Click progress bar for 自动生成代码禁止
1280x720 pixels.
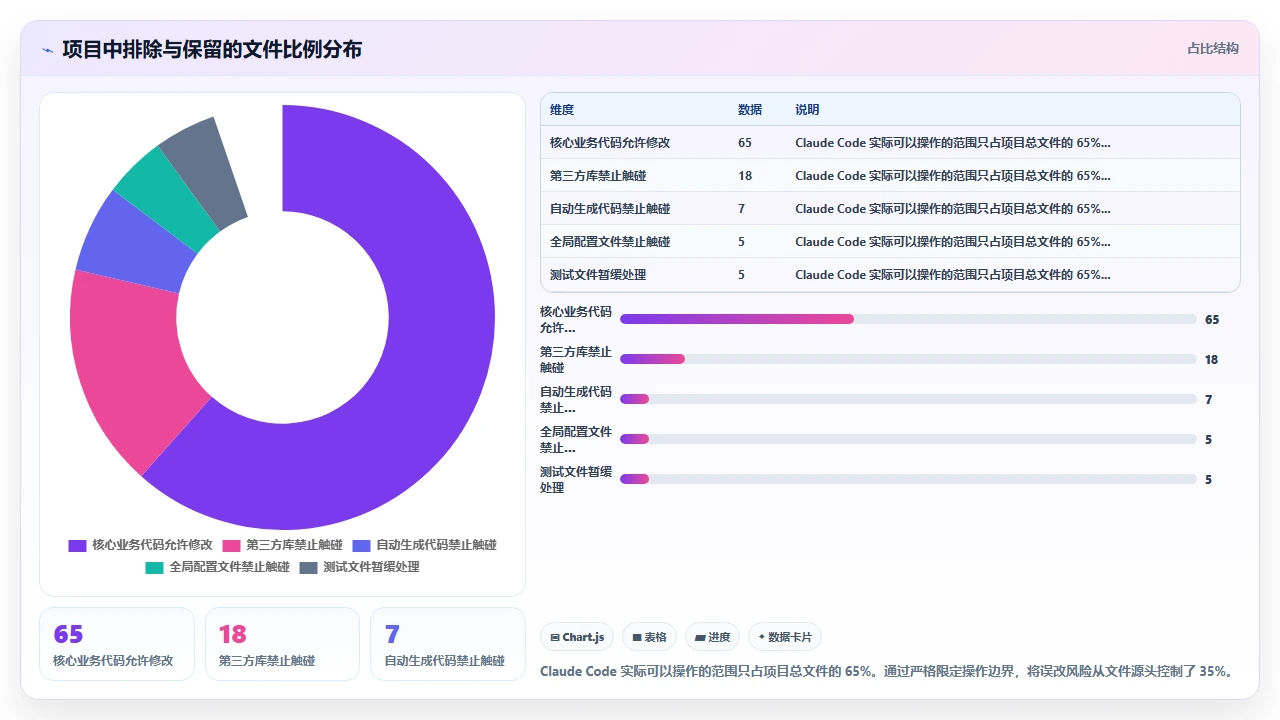[x=908, y=399]
